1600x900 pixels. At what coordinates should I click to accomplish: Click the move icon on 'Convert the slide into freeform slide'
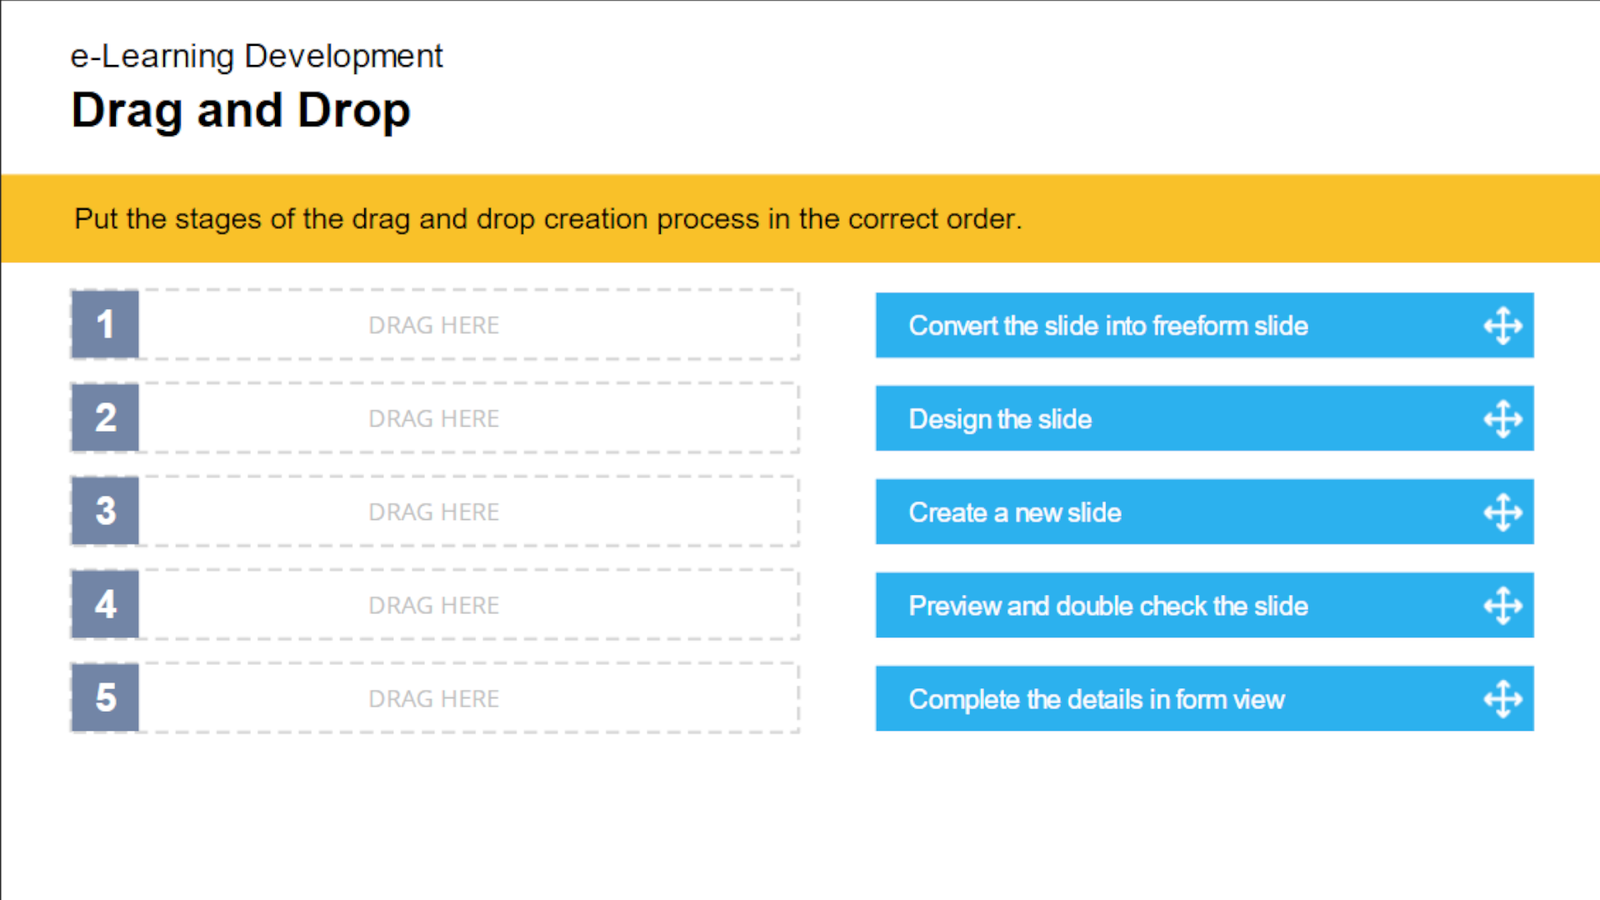pyautogui.click(x=1503, y=326)
